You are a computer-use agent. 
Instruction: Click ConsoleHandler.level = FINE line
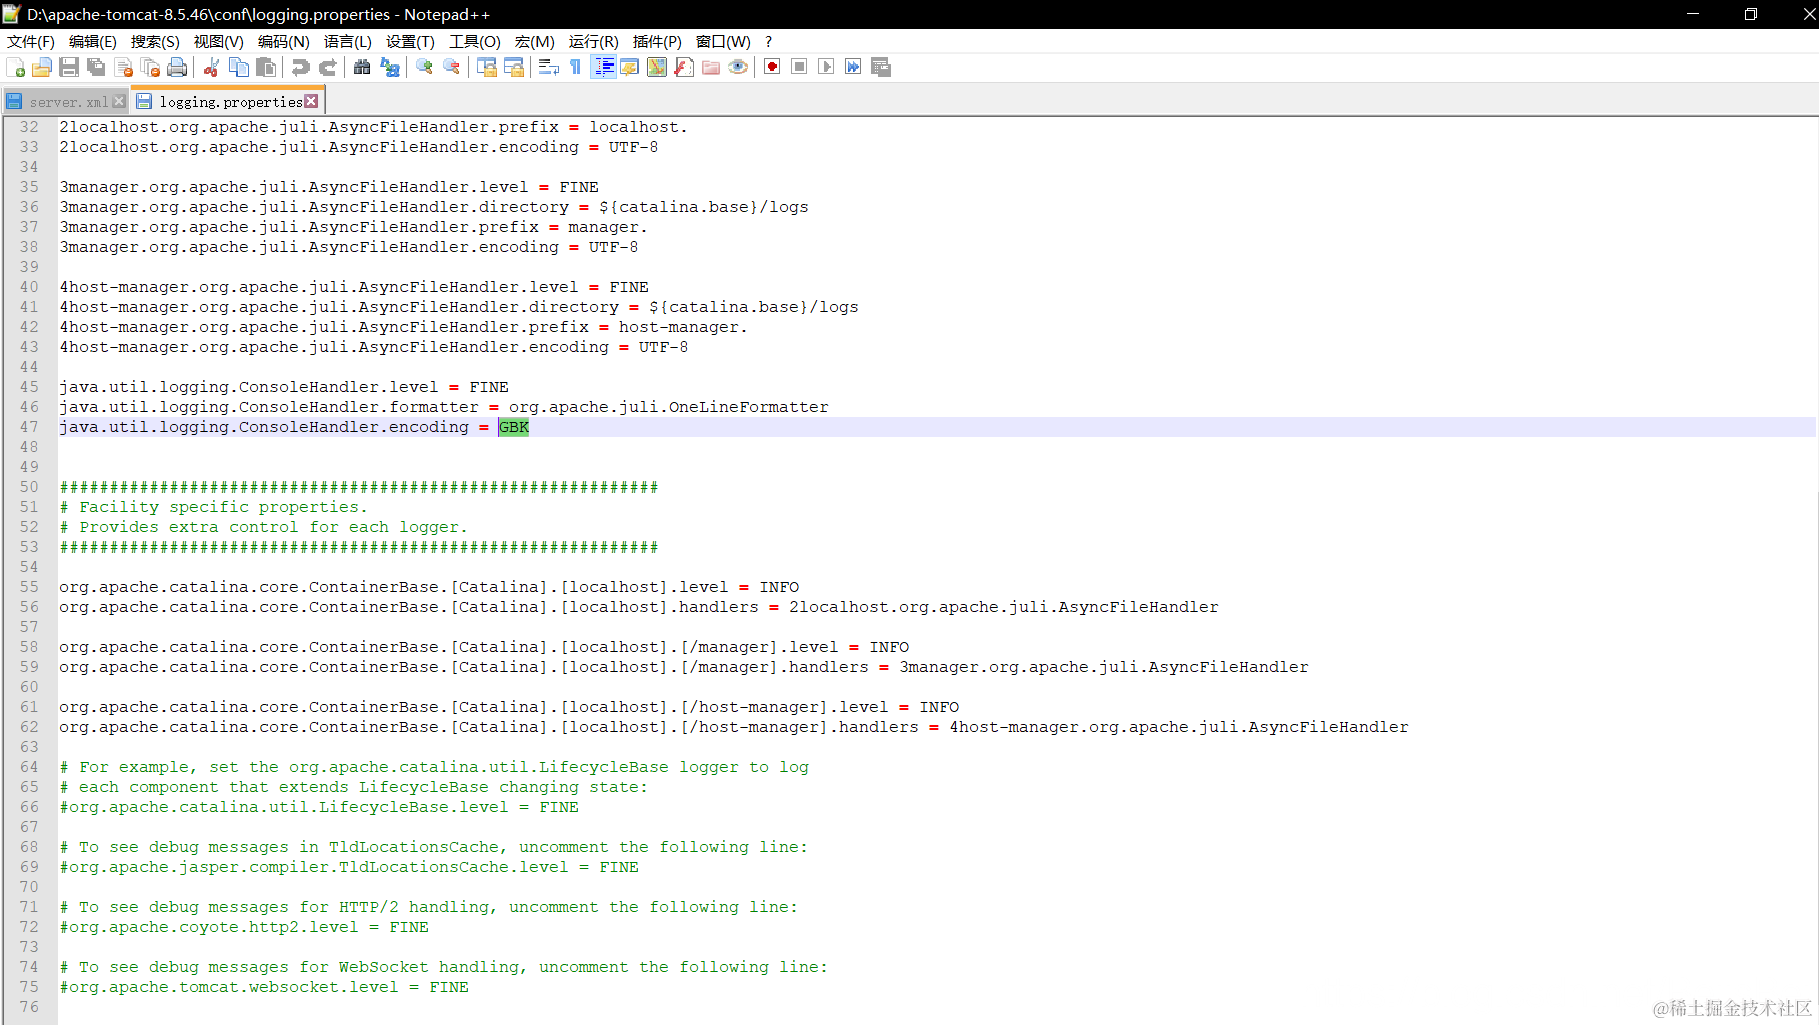284,387
